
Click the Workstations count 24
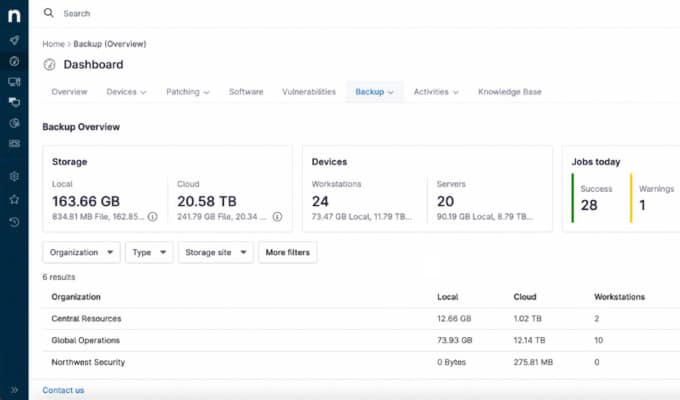320,201
